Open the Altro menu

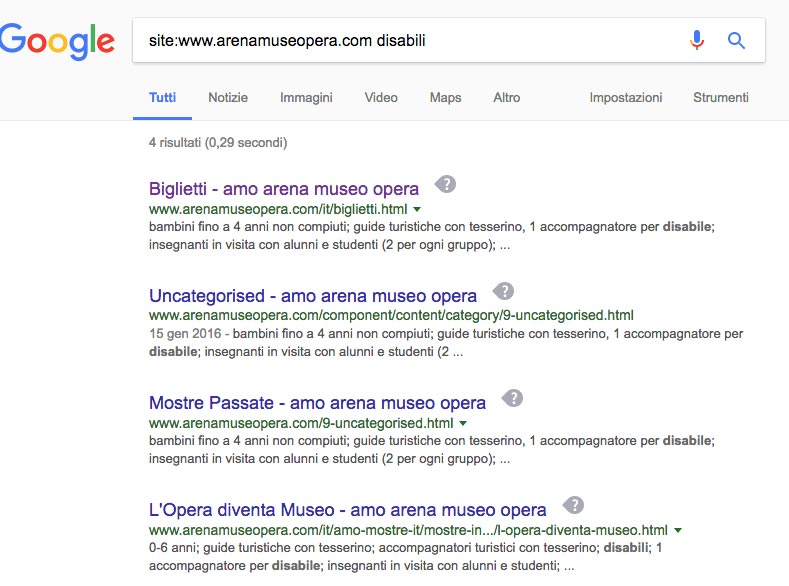[x=507, y=98]
